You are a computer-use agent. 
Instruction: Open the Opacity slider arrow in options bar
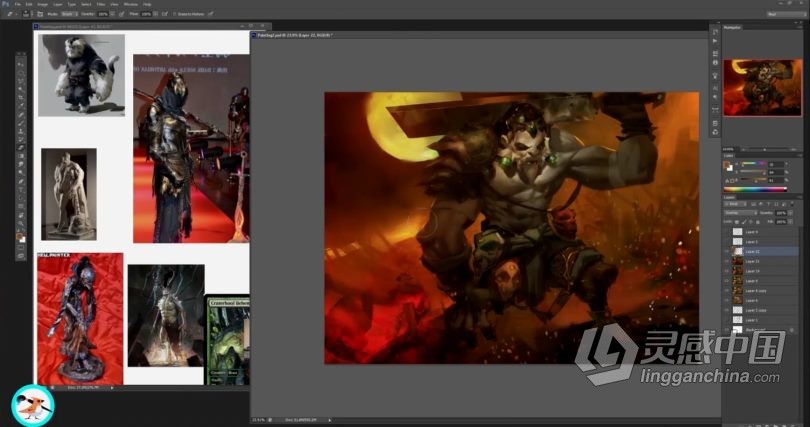(112, 14)
